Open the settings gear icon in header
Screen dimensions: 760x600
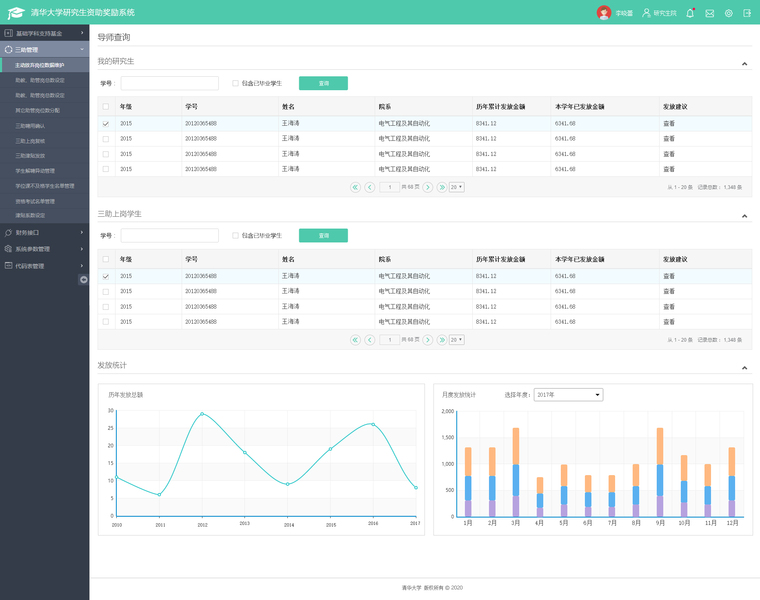pyautogui.click(x=728, y=14)
